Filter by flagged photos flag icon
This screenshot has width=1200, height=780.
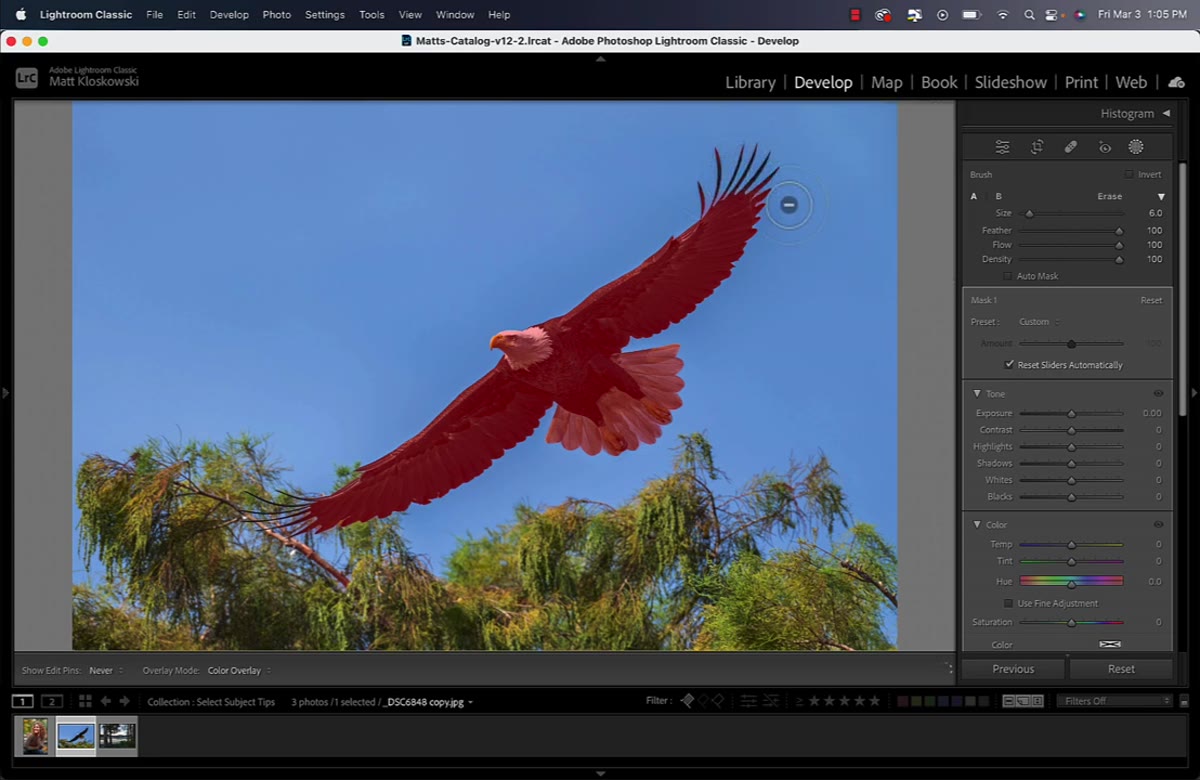pos(687,701)
